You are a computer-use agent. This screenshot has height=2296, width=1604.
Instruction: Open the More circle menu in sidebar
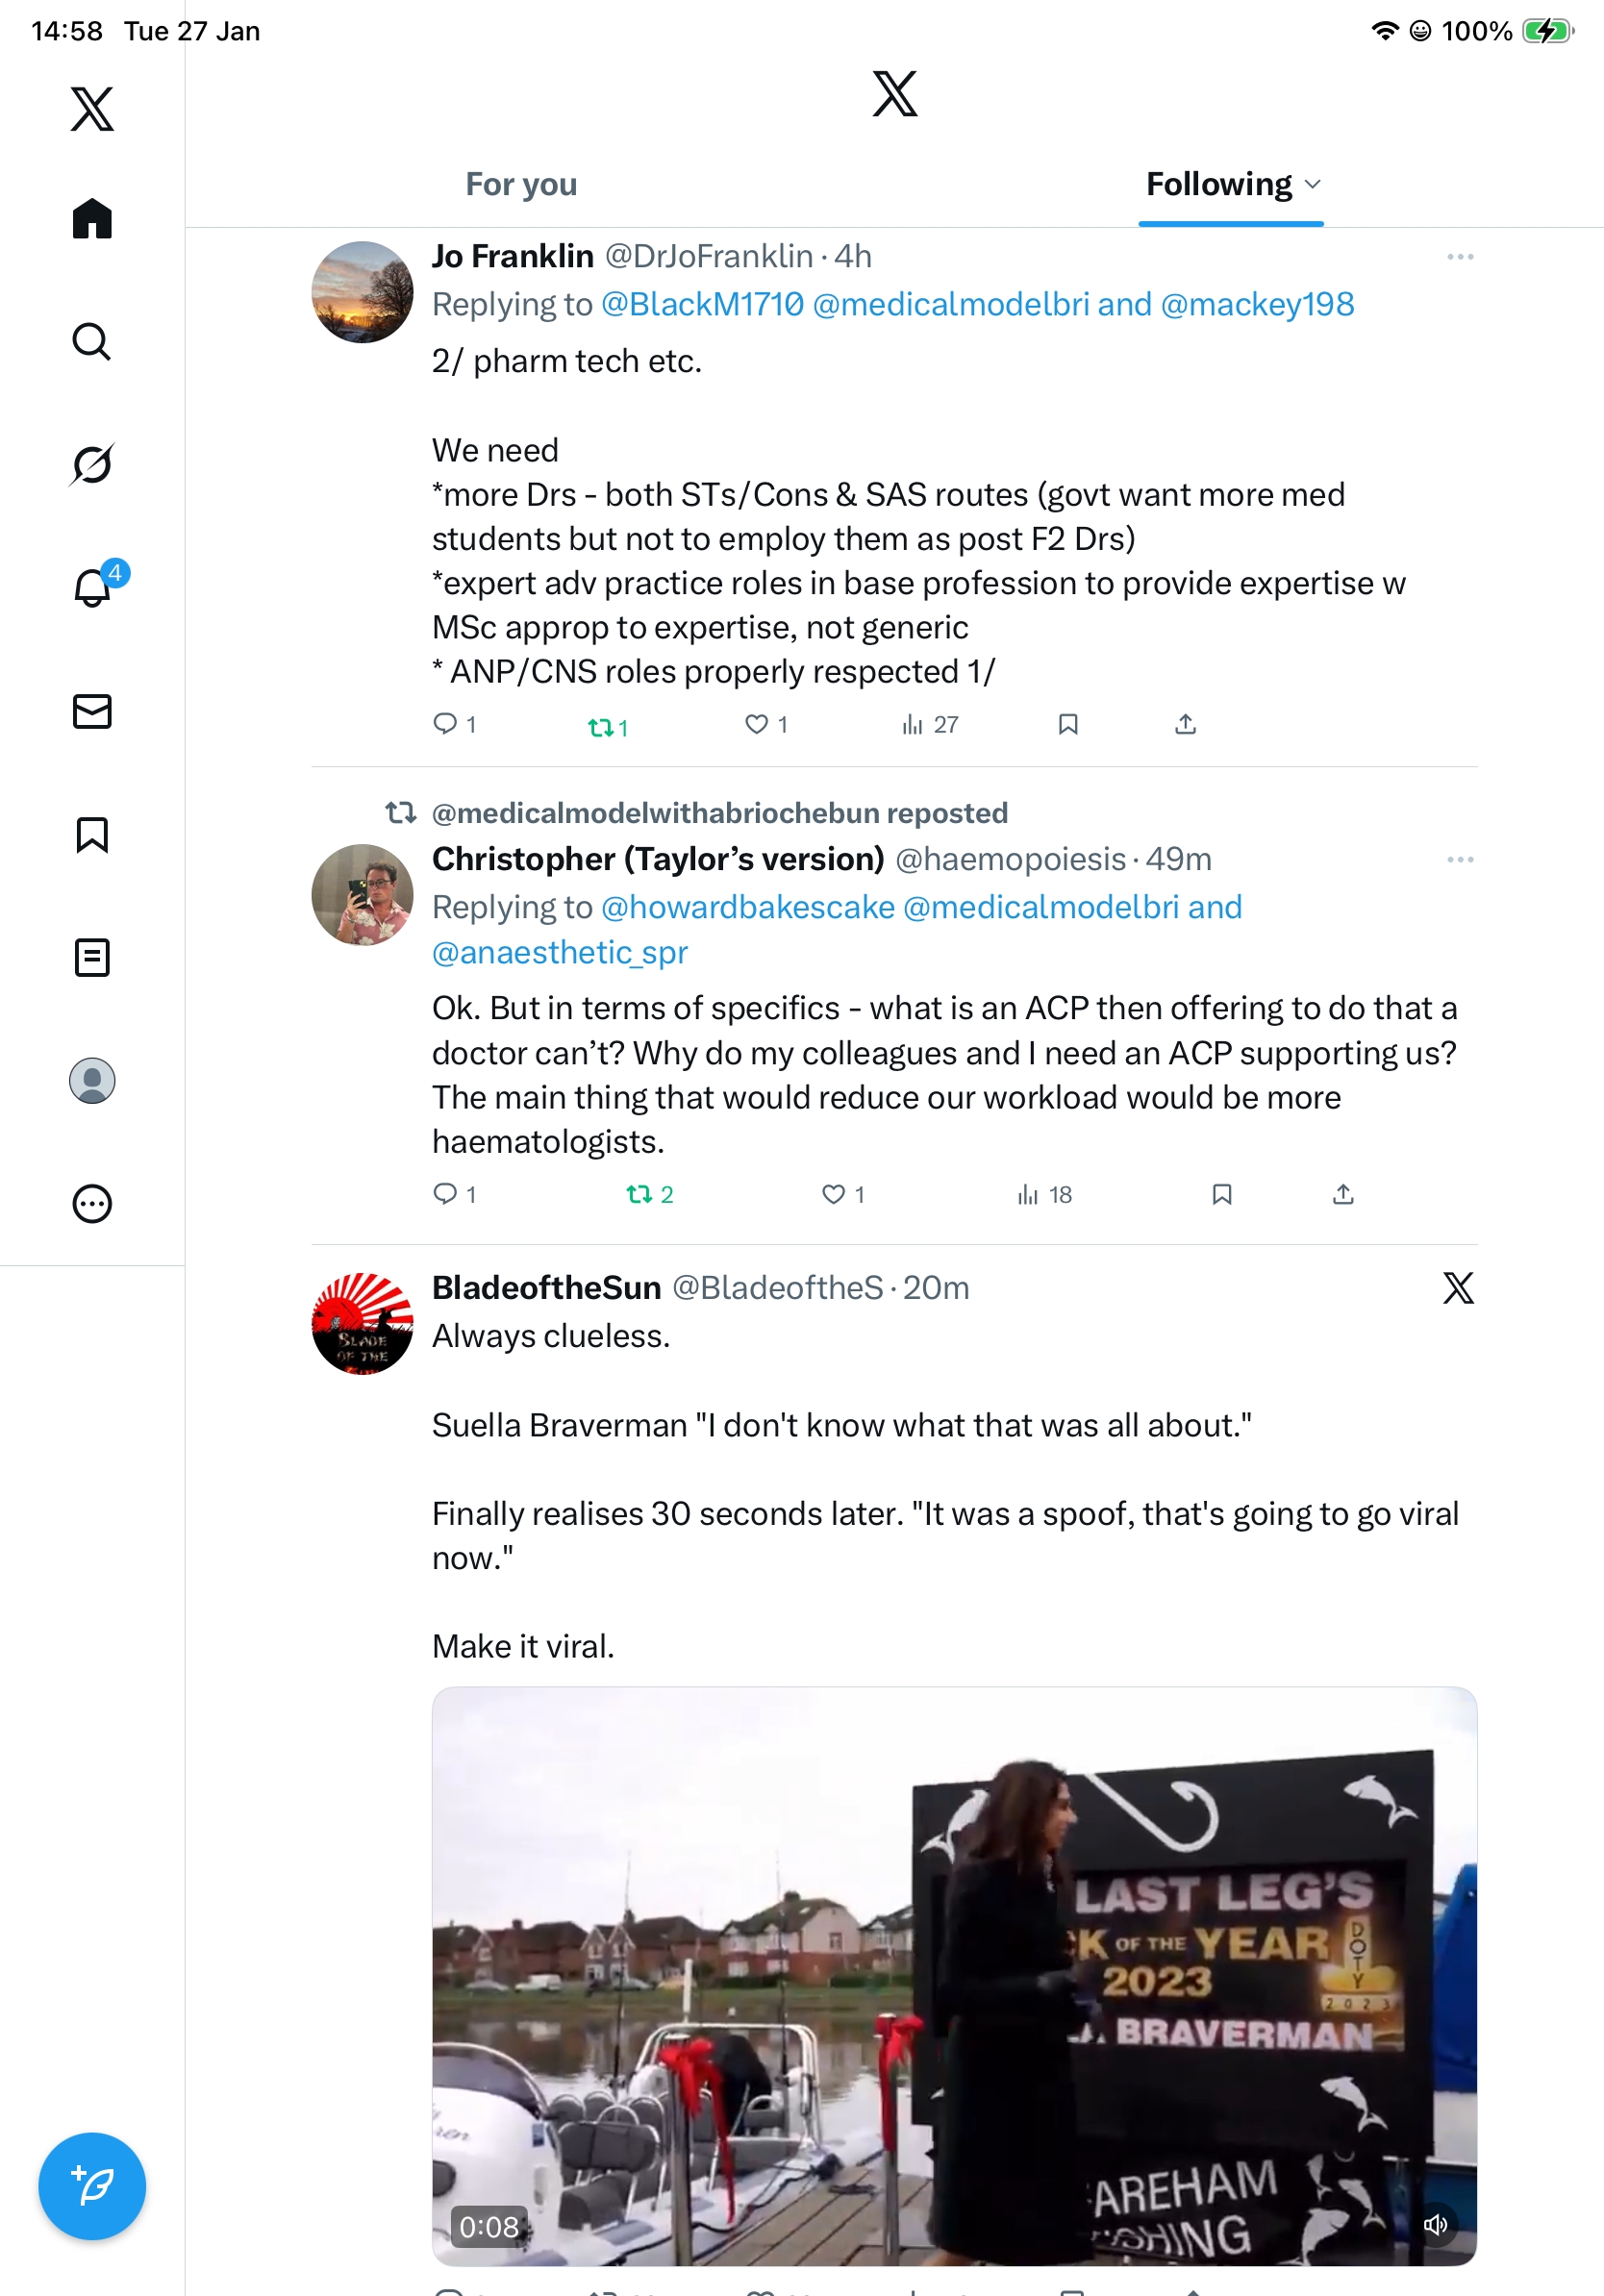point(92,1204)
